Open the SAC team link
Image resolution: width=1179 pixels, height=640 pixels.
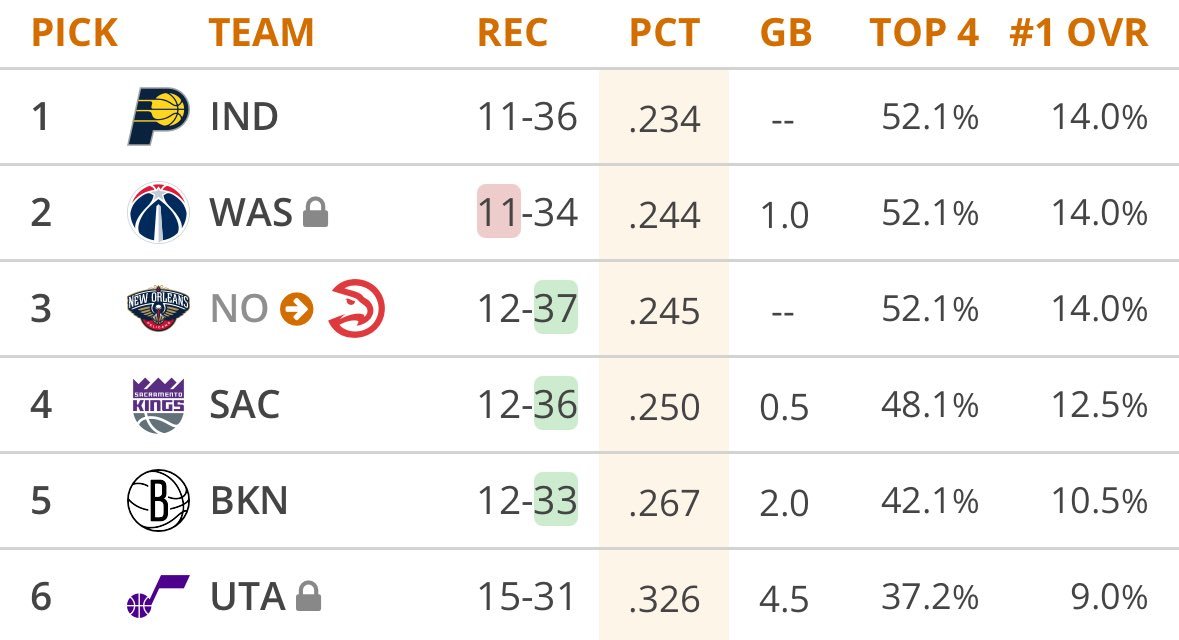pos(245,405)
